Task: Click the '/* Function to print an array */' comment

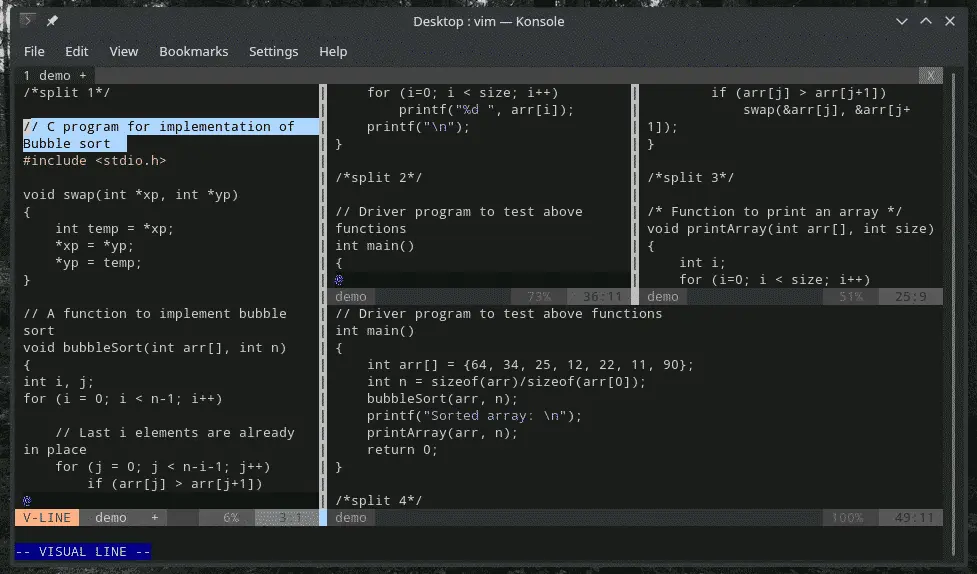Action: pyautogui.click(x=774, y=212)
